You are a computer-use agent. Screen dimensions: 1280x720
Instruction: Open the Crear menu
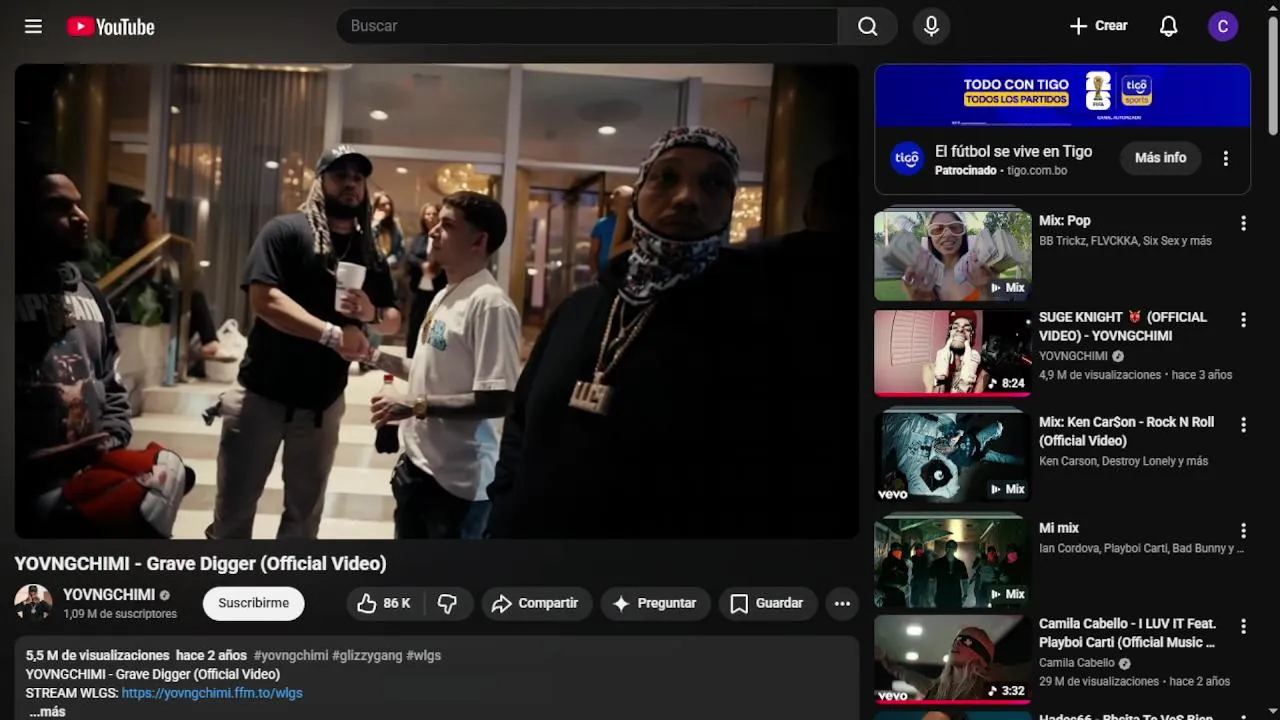coord(1098,26)
